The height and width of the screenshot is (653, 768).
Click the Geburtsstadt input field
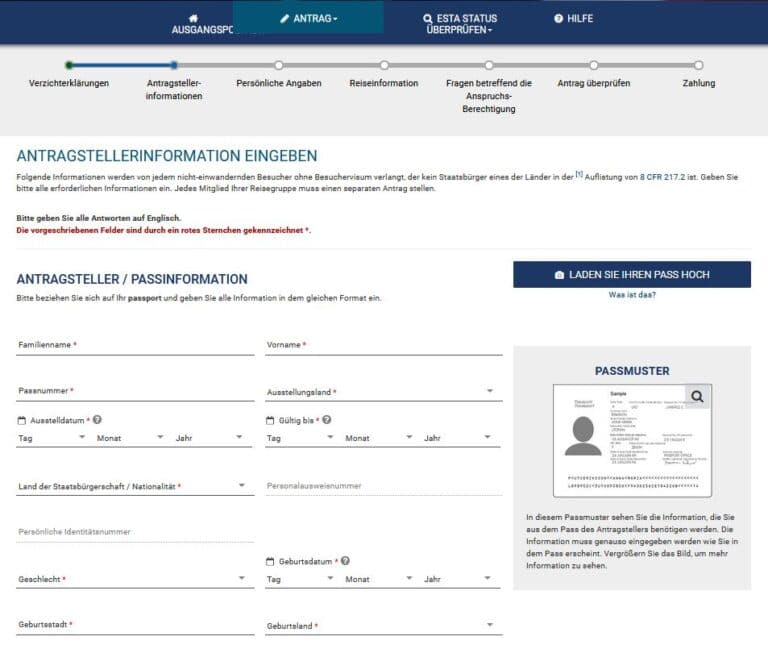135,625
